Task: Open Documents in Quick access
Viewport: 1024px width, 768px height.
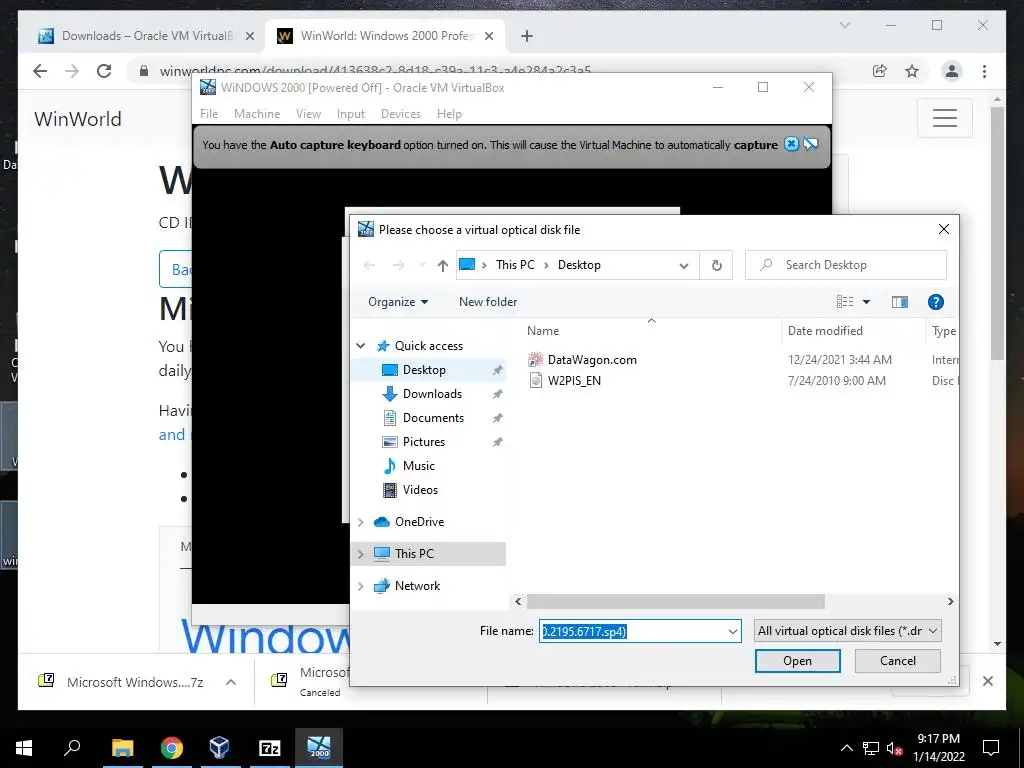Action: tap(433, 418)
